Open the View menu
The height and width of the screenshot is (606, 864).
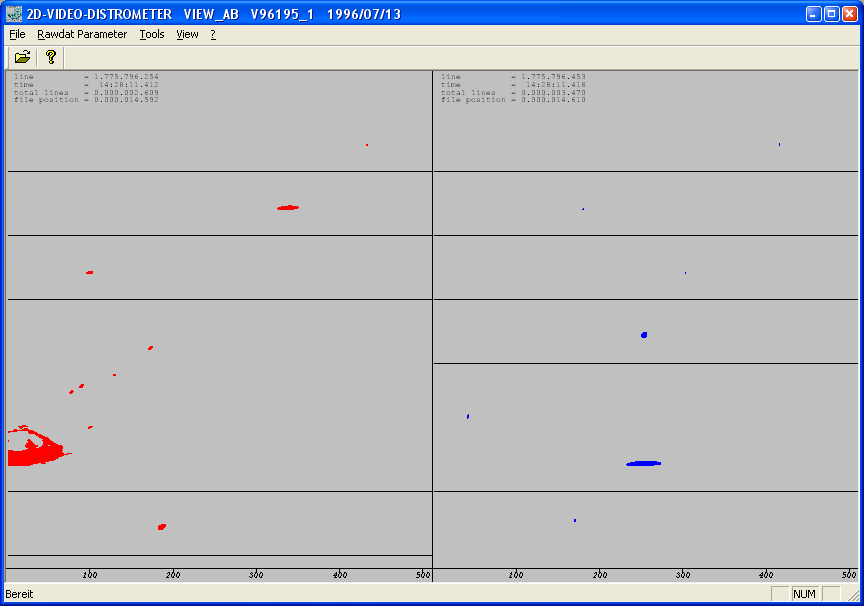(x=187, y=34)
